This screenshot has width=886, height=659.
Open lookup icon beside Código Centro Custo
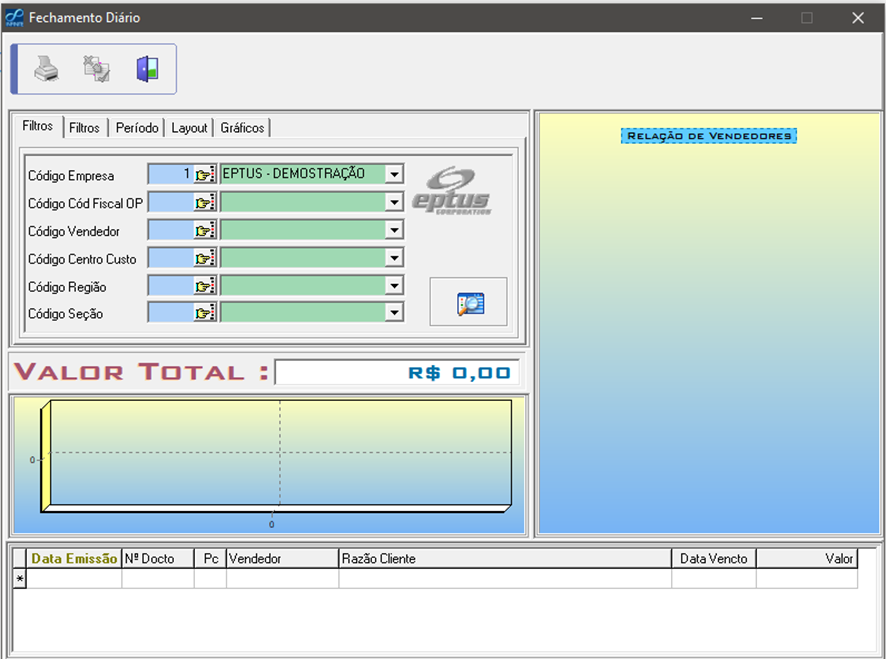click(x=205, y=258)
